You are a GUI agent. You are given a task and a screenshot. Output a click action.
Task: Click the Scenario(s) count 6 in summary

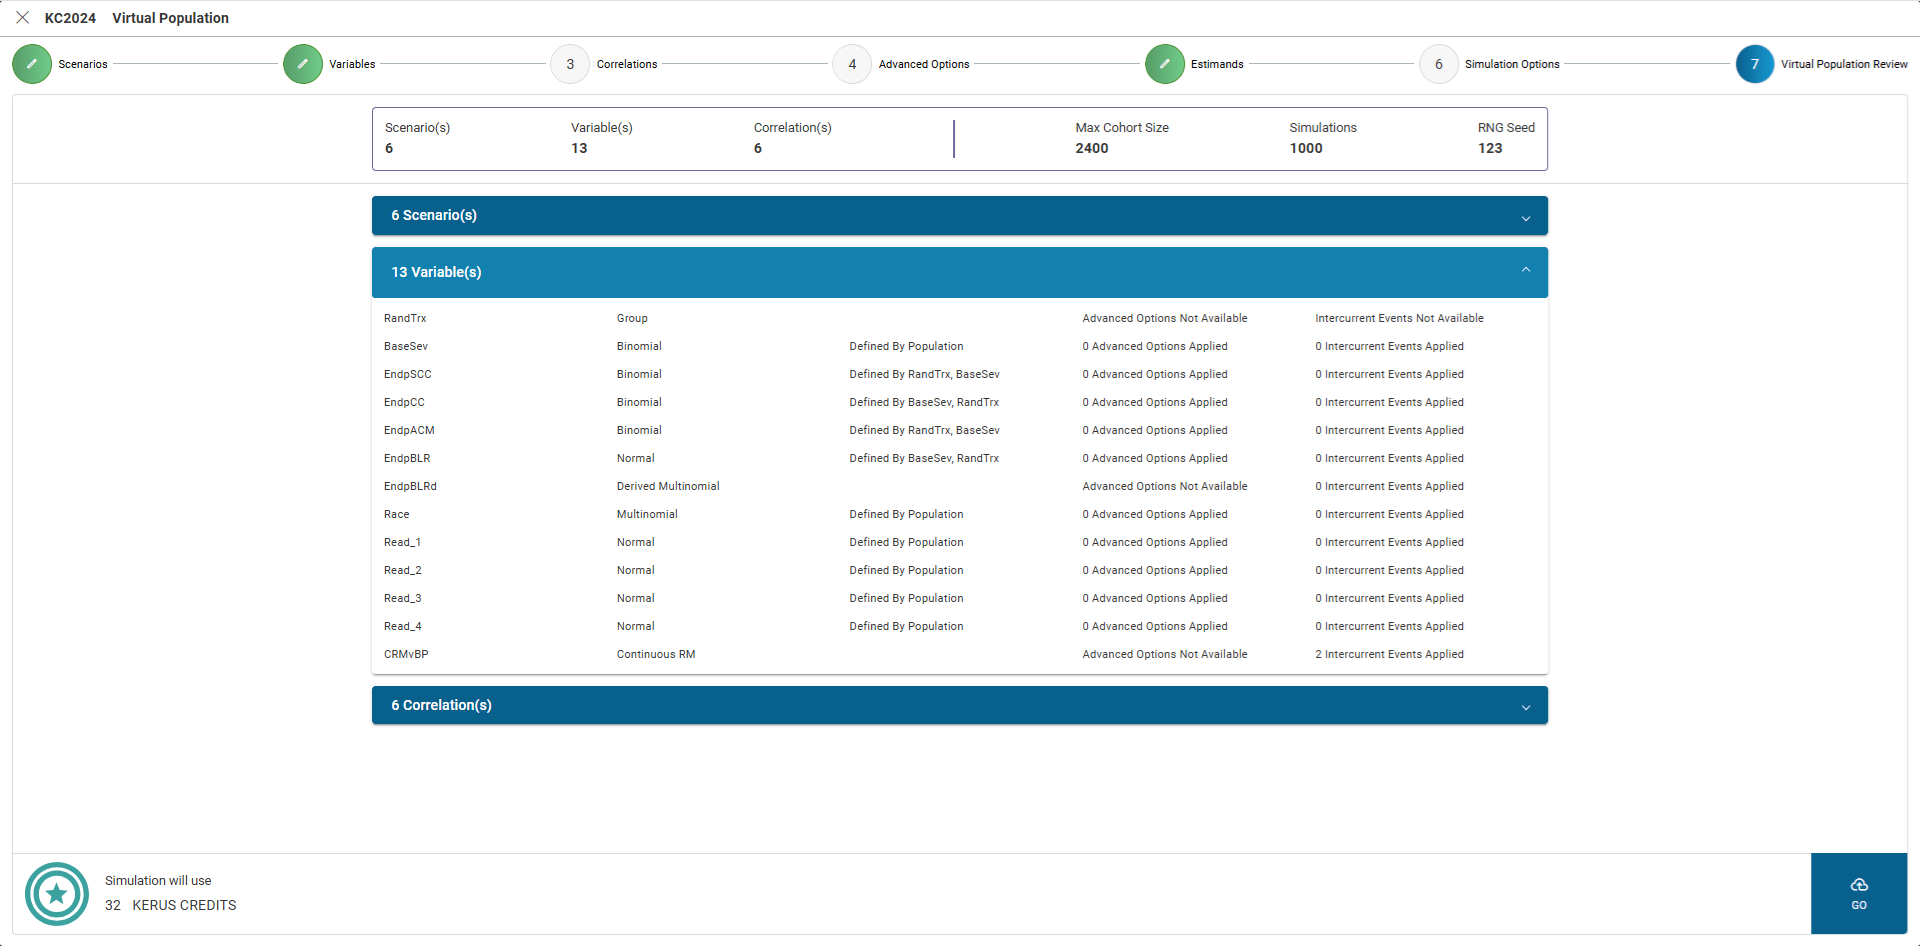pyautogui.click(x=389, y=148)
